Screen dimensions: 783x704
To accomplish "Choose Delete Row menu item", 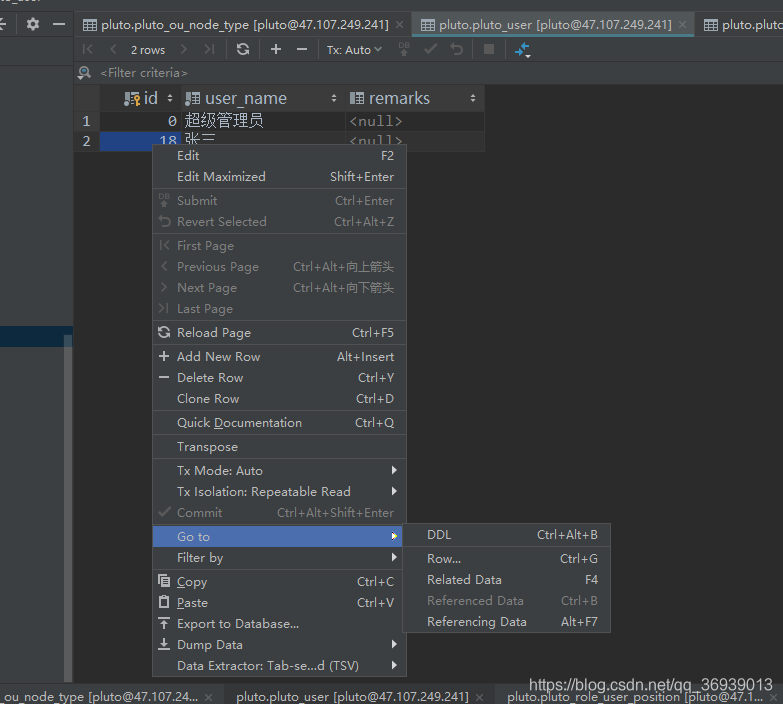I will point(280,377).
